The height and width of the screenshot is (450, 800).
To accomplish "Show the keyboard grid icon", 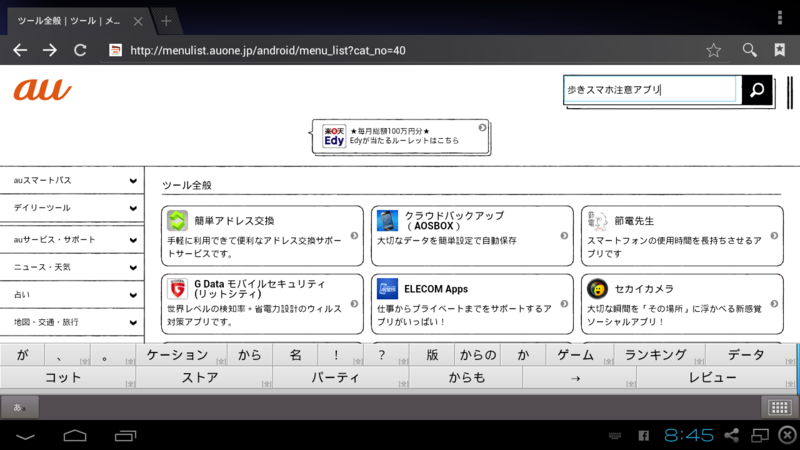I will click(x=779, y=407).
